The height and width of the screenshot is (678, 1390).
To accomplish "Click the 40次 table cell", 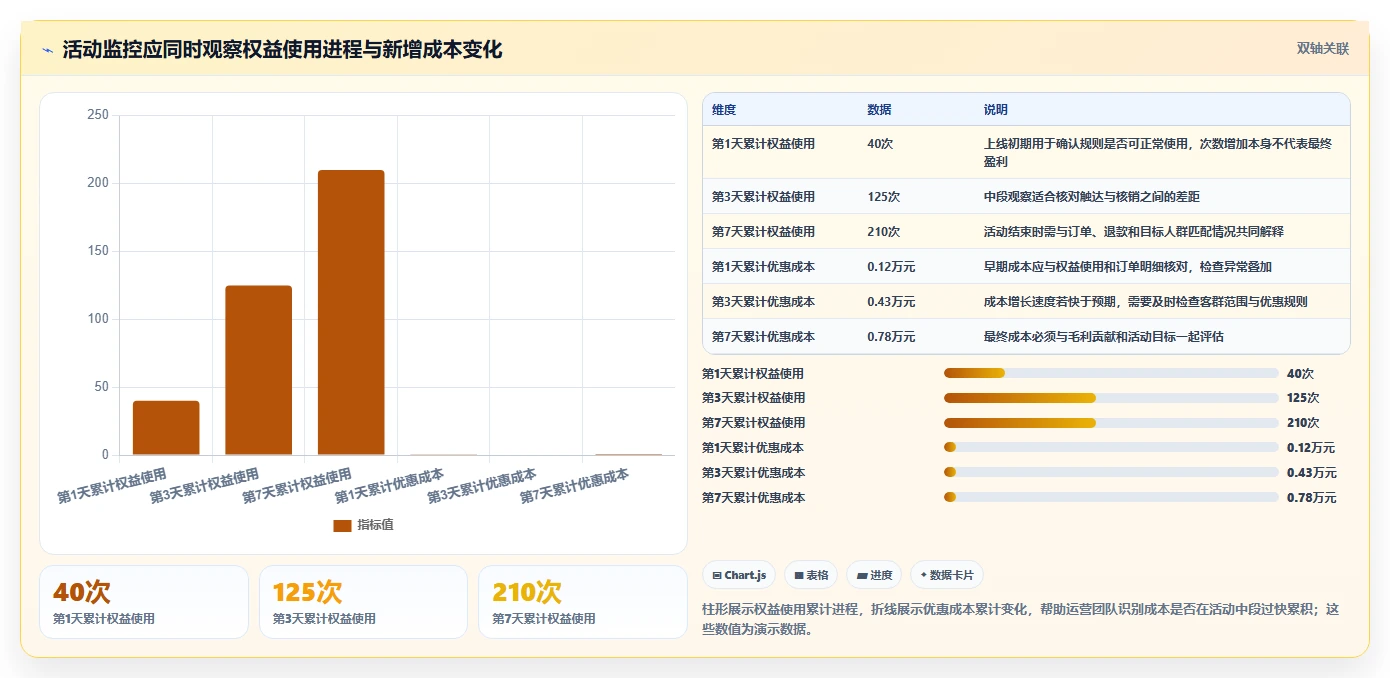I will (x=880, y=144).
